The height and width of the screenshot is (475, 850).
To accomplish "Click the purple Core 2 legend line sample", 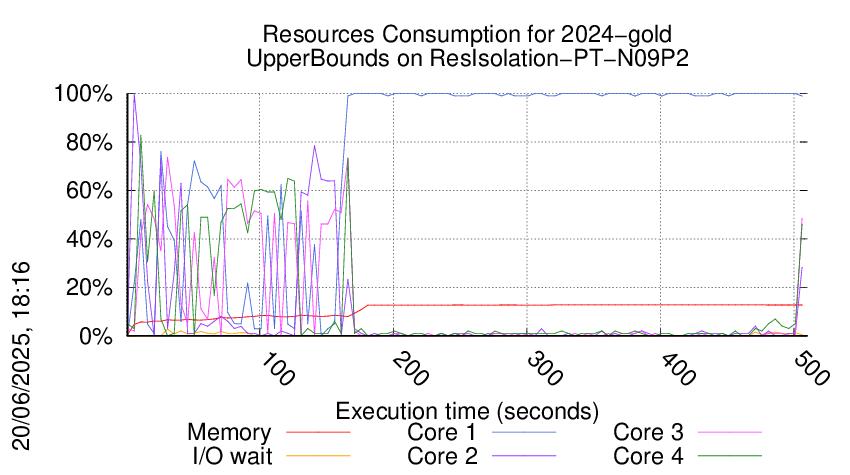I will 524,456.
